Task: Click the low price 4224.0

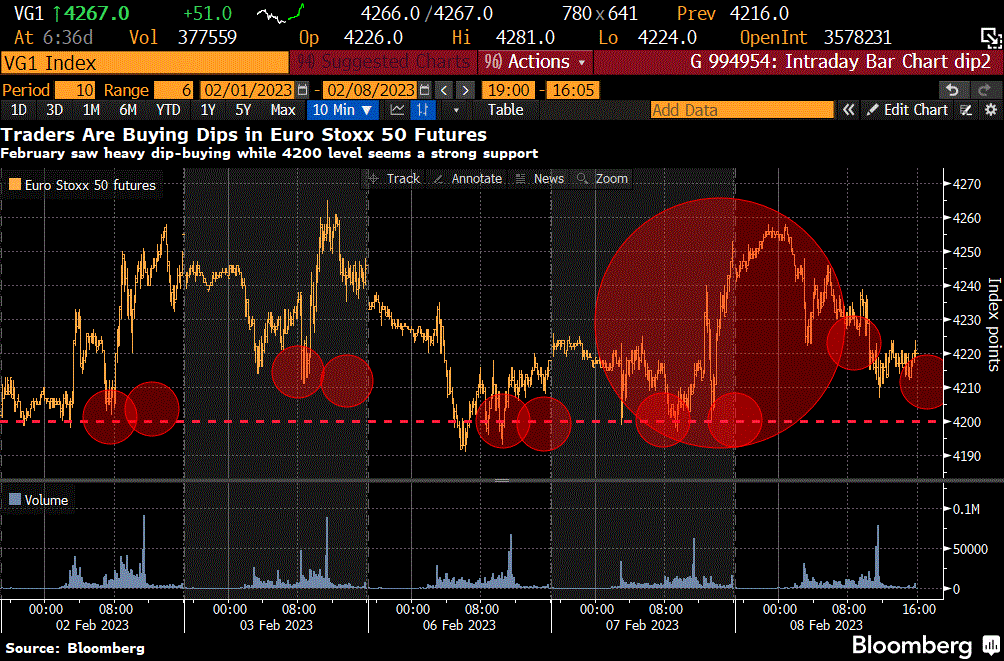Action: [667, 38]
